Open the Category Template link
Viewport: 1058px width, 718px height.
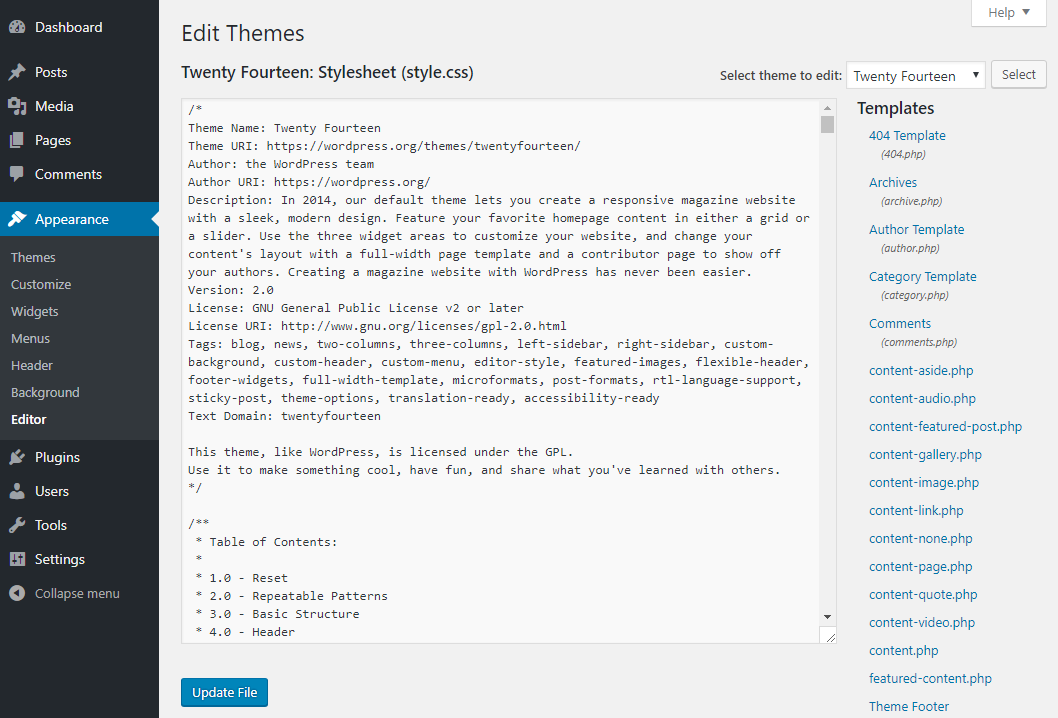[x=922, y=276]
